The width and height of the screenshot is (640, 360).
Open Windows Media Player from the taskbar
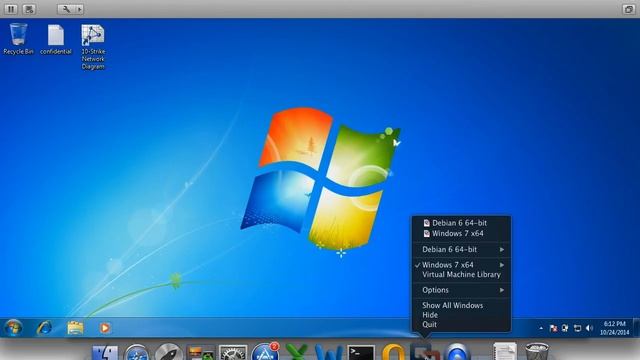105,328
